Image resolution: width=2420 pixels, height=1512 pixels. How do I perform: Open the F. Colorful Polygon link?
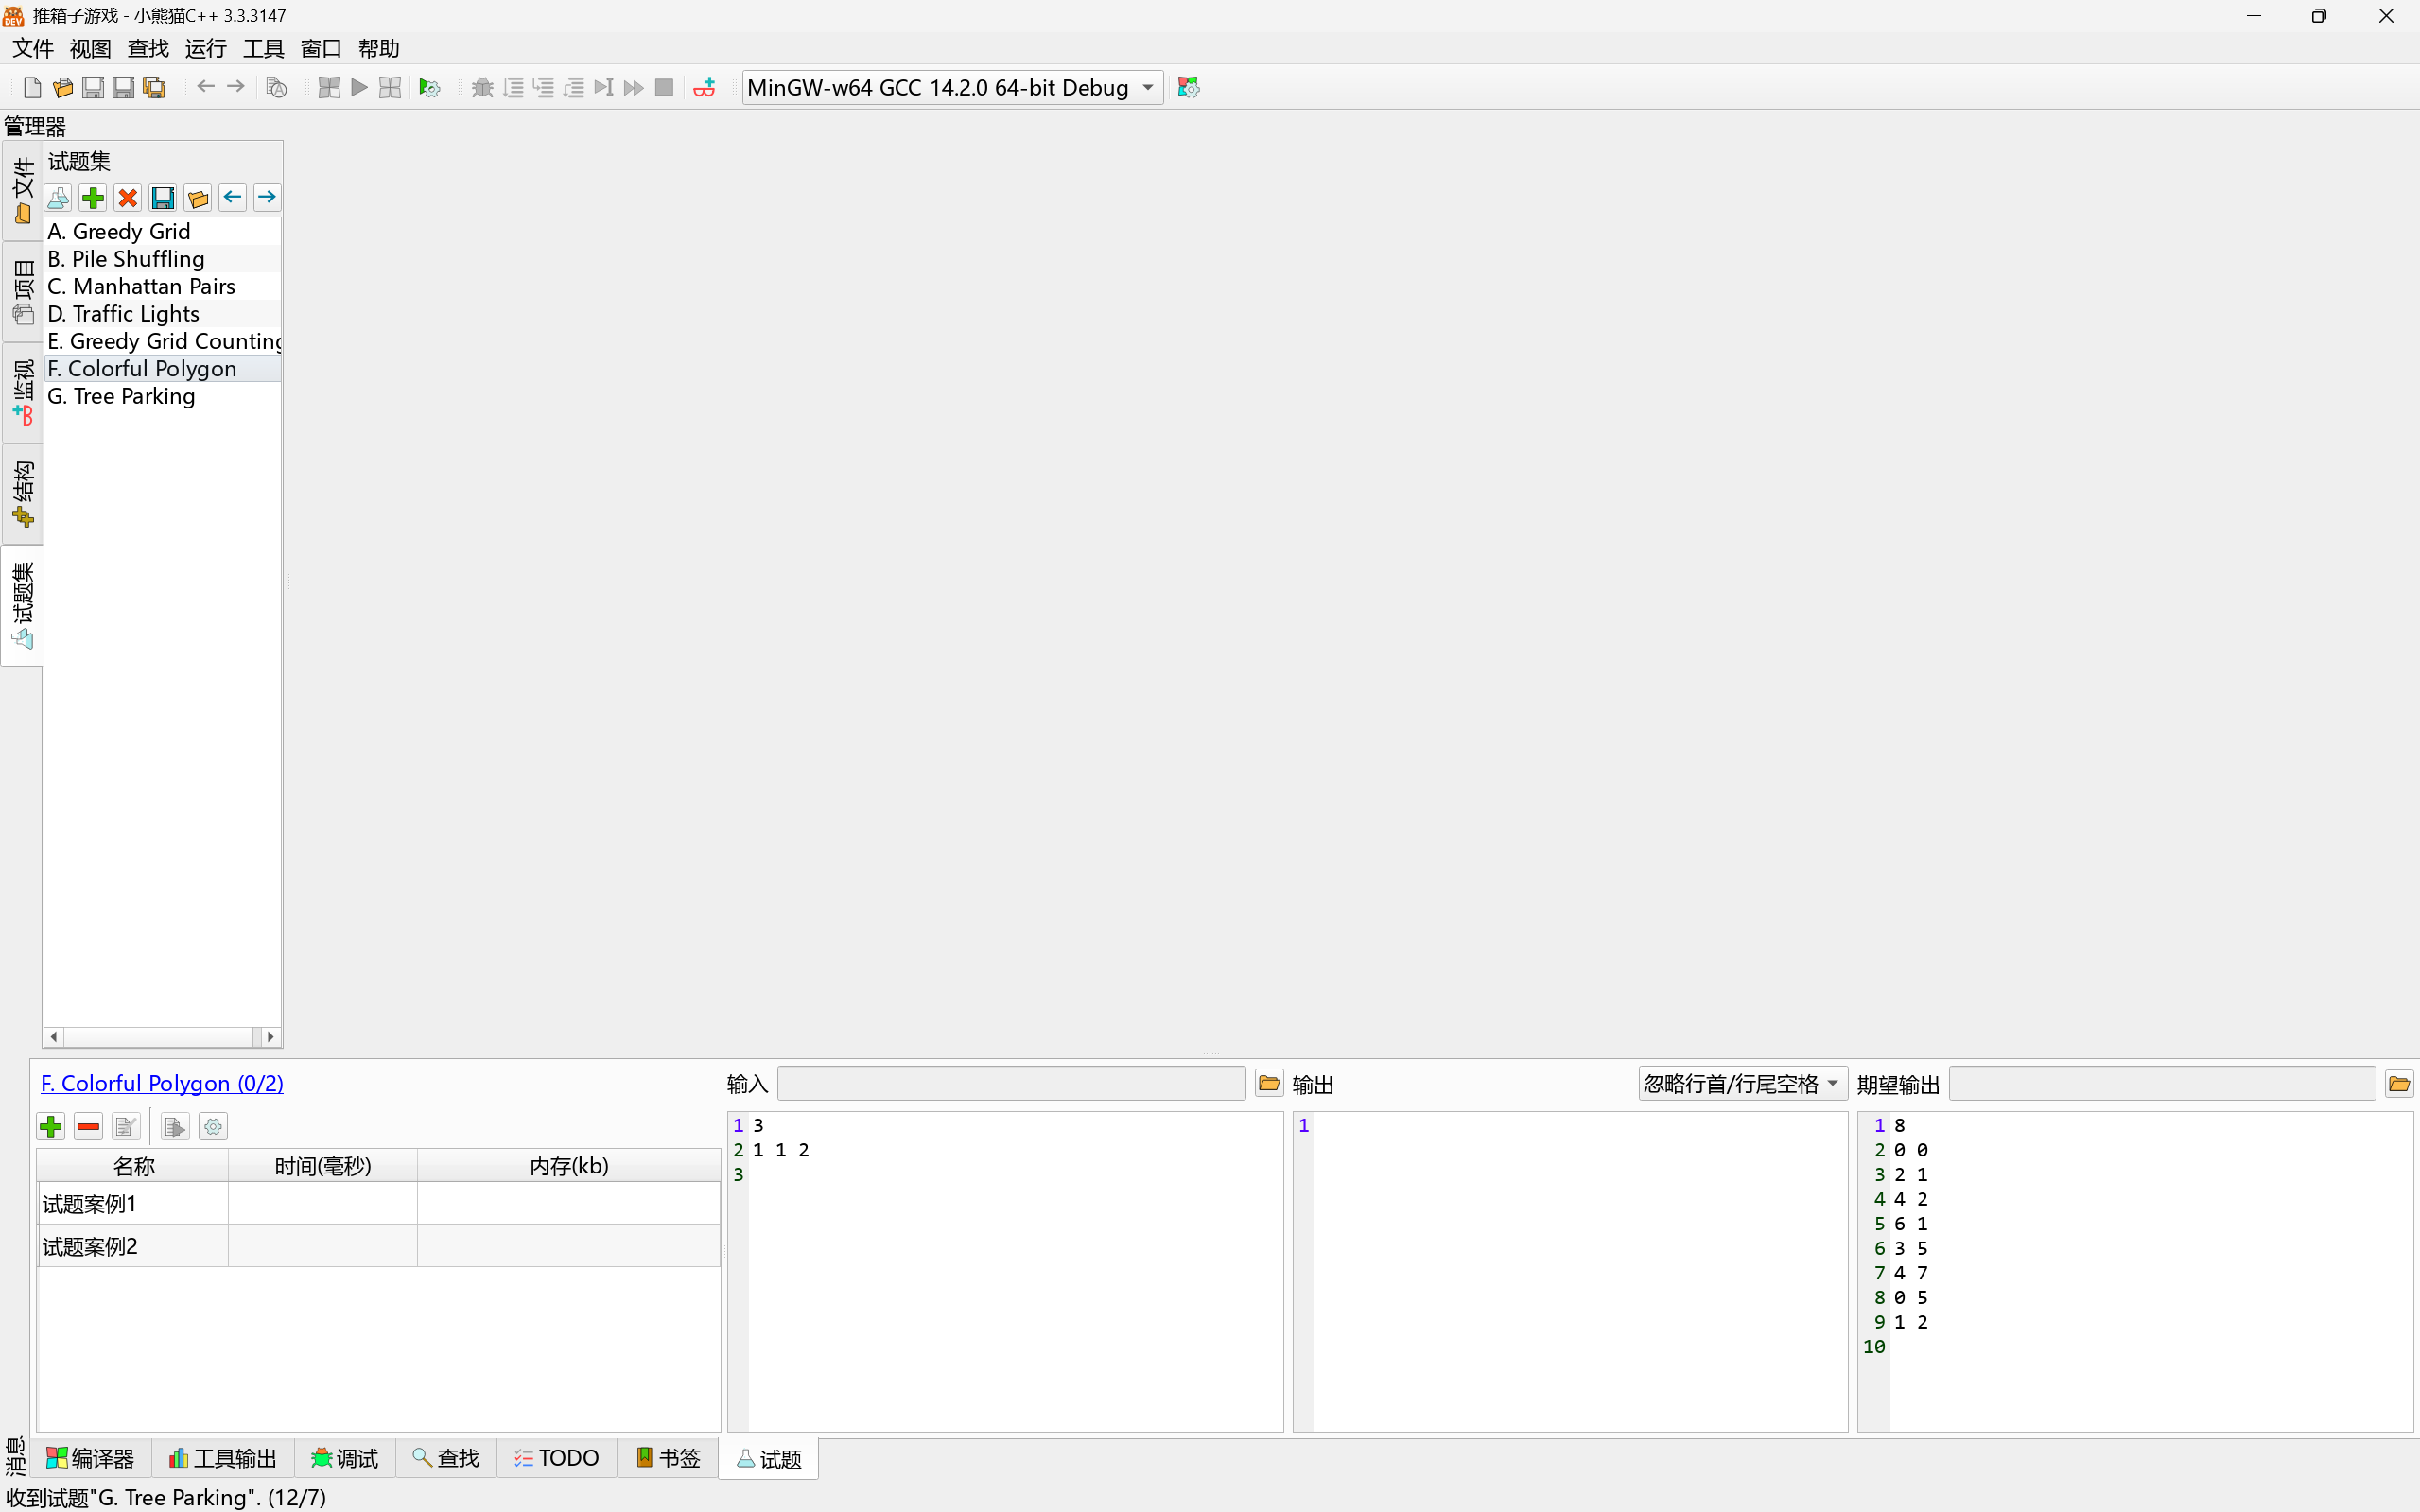(x=162, y=1084)
